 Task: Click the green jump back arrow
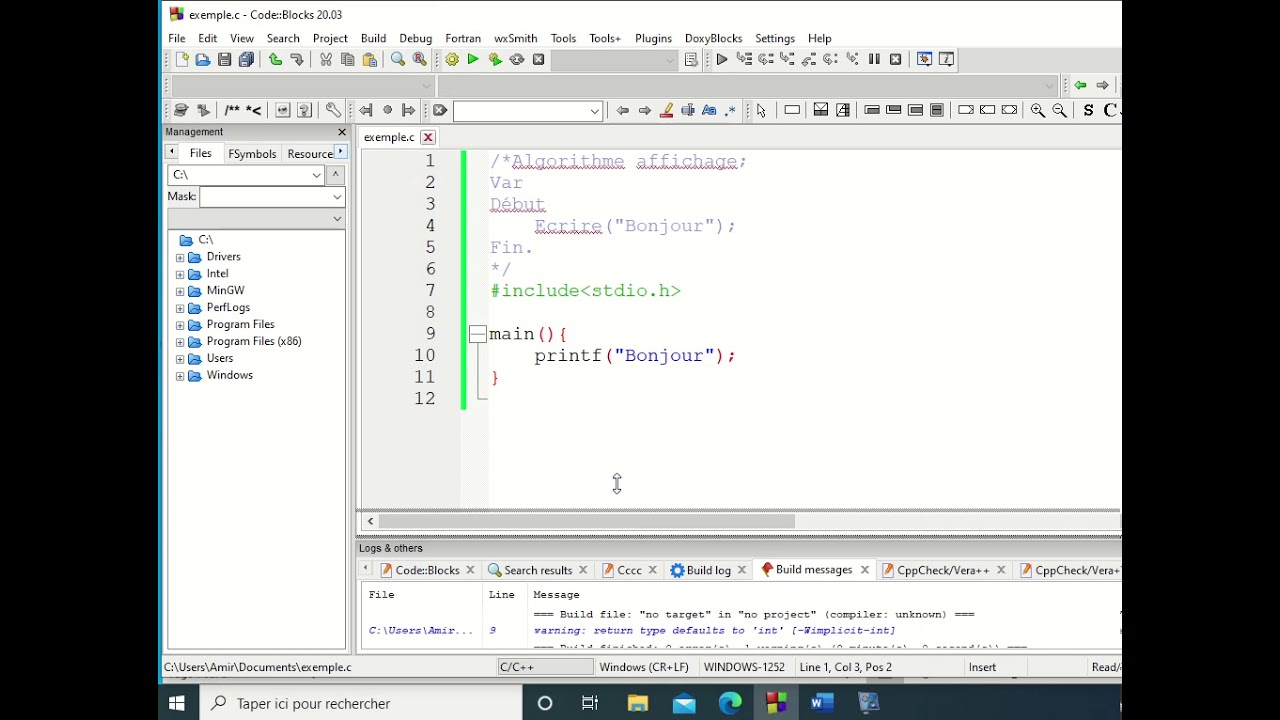1080,86
